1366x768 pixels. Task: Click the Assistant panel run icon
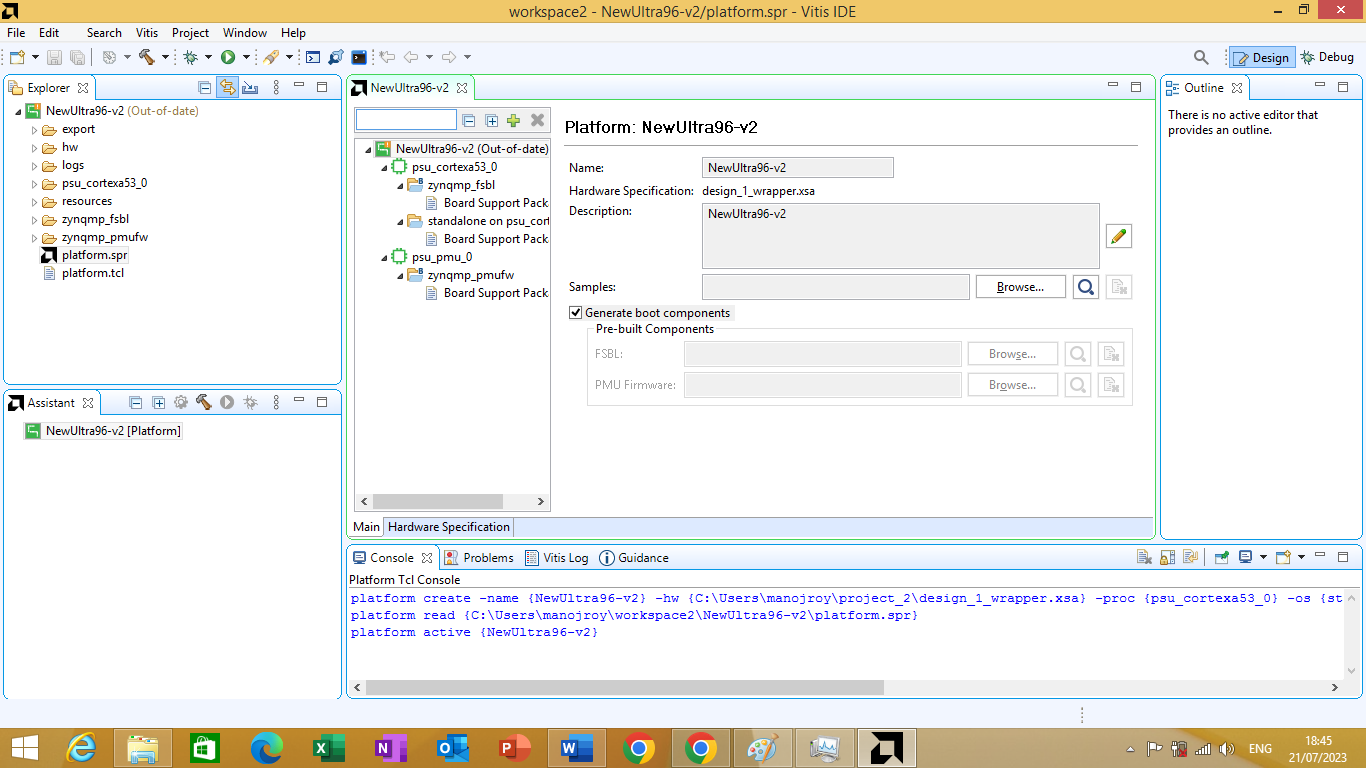[x=227, y=402]
